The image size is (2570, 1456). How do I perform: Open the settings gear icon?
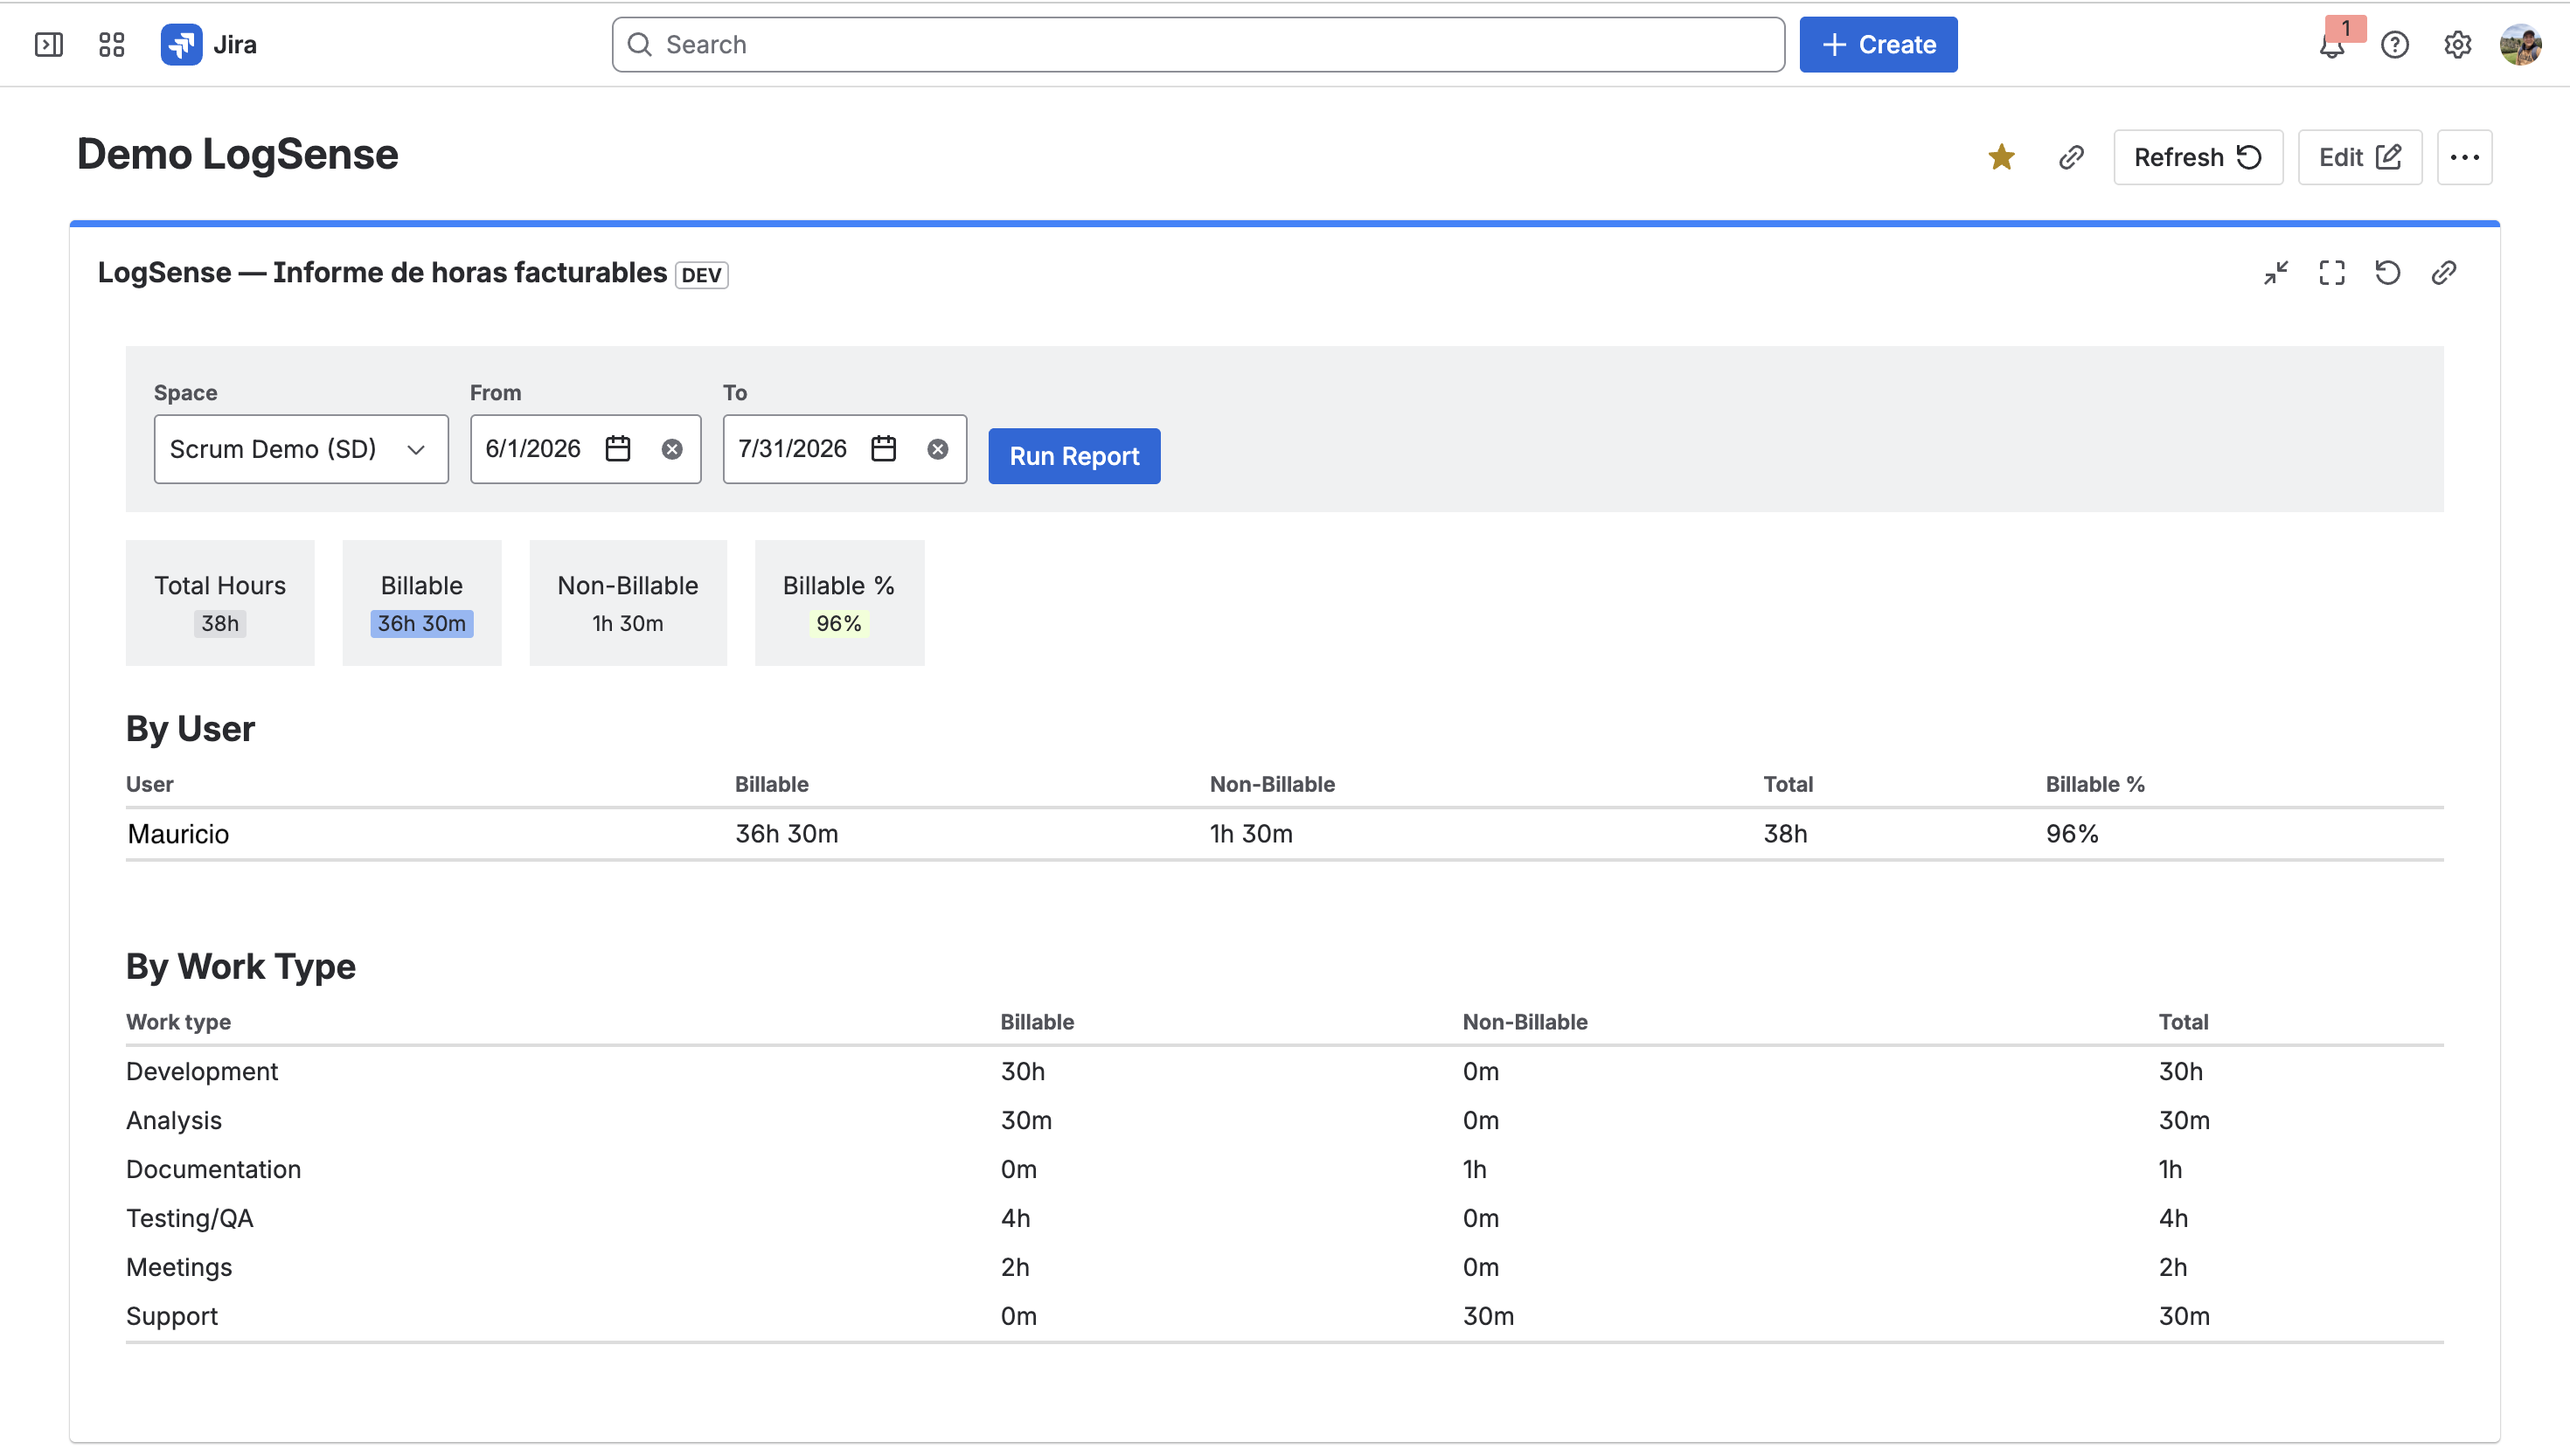pyautogui.click(x=2457, y=45)
